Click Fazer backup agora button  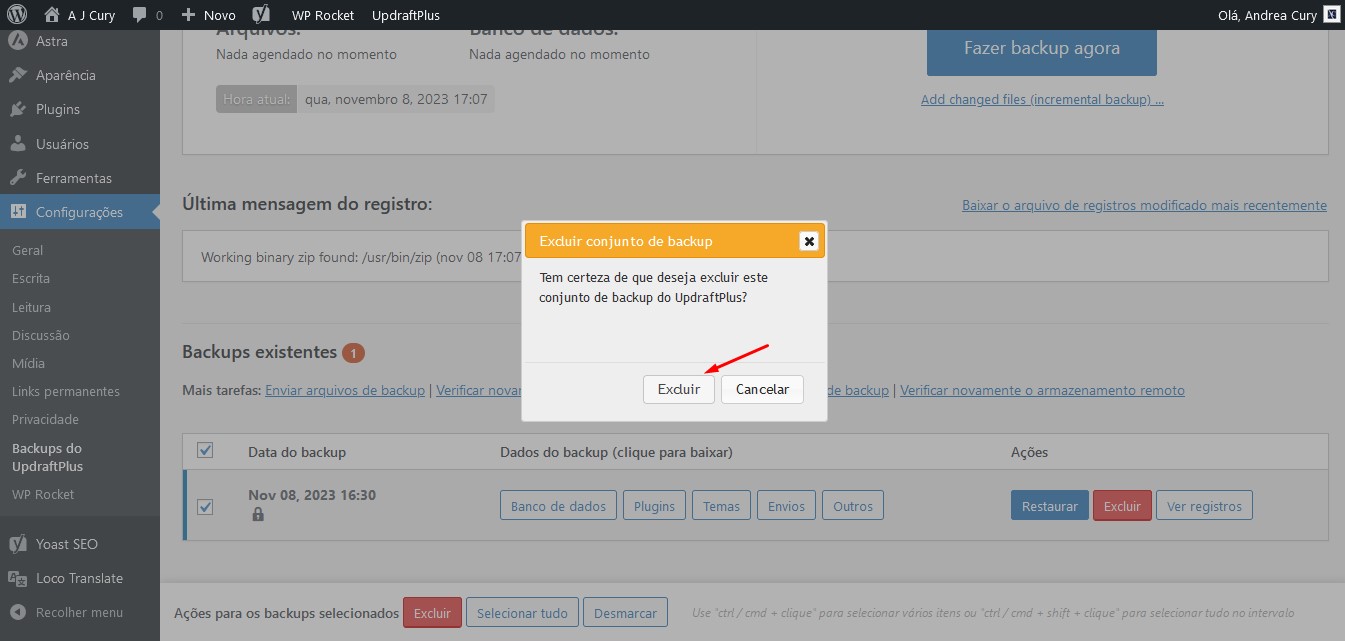(x=1042, y=48)
